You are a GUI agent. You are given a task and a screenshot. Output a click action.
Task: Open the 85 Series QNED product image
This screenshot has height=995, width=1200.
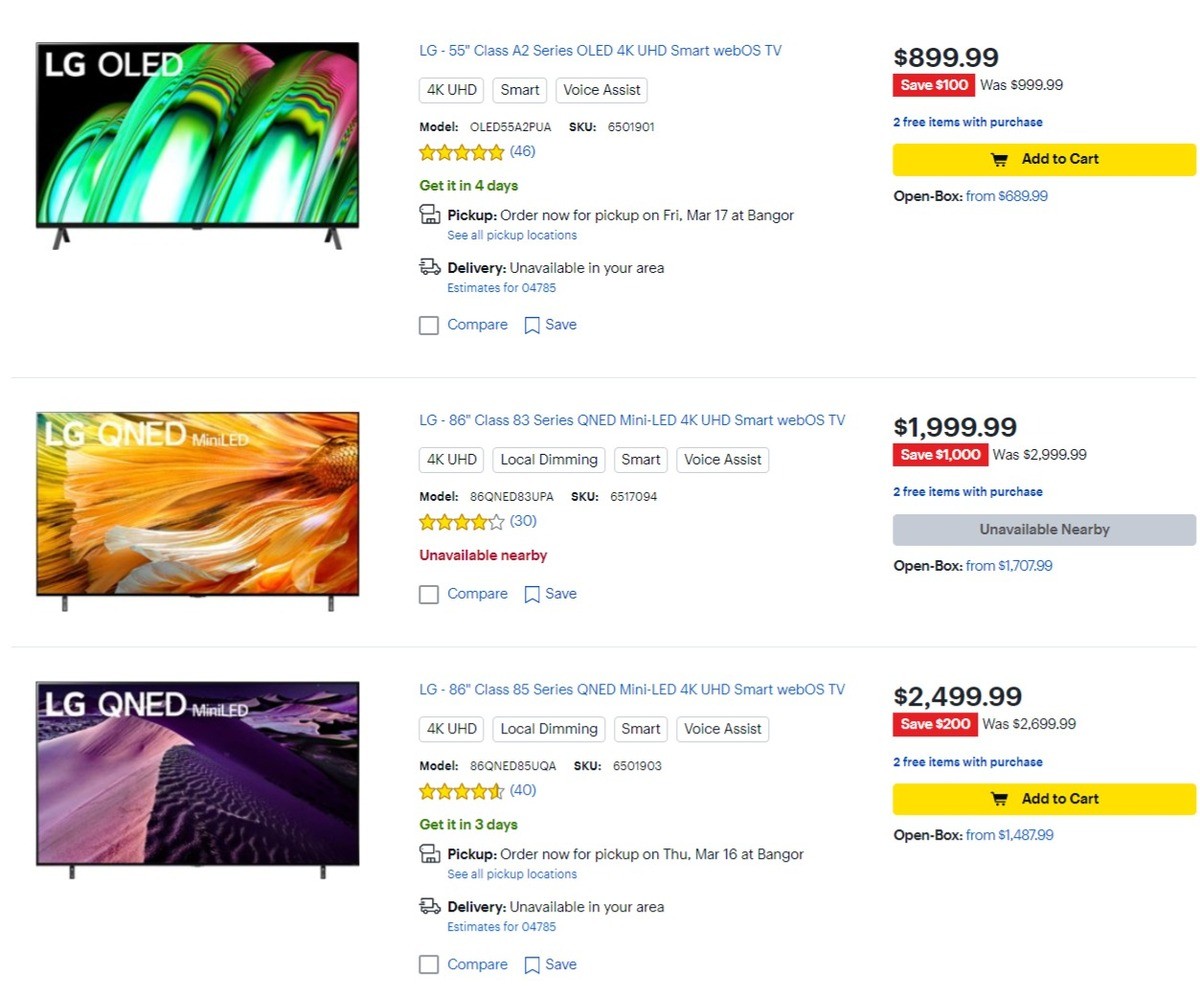197,778
